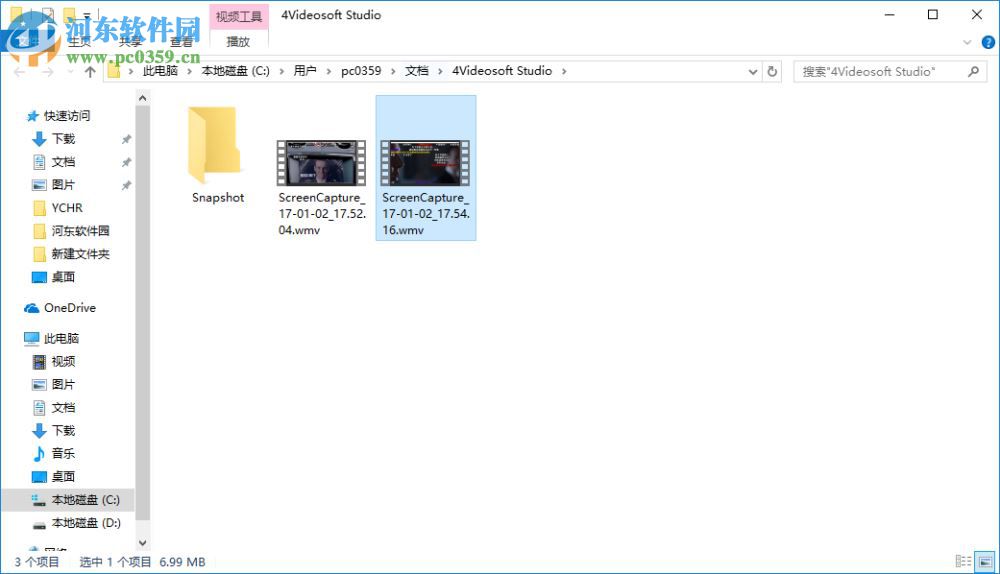Image resolution: width=1000 pixels, height=574 pixels.
Task: Switch to large icons view in status bar
Action: (x=985, y=562)
